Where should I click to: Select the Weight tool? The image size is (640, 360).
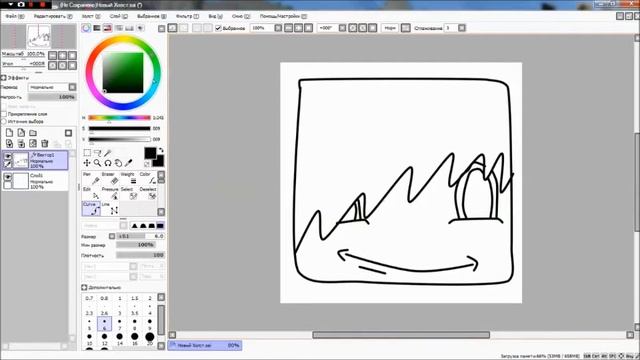click(x=129, y=178)
